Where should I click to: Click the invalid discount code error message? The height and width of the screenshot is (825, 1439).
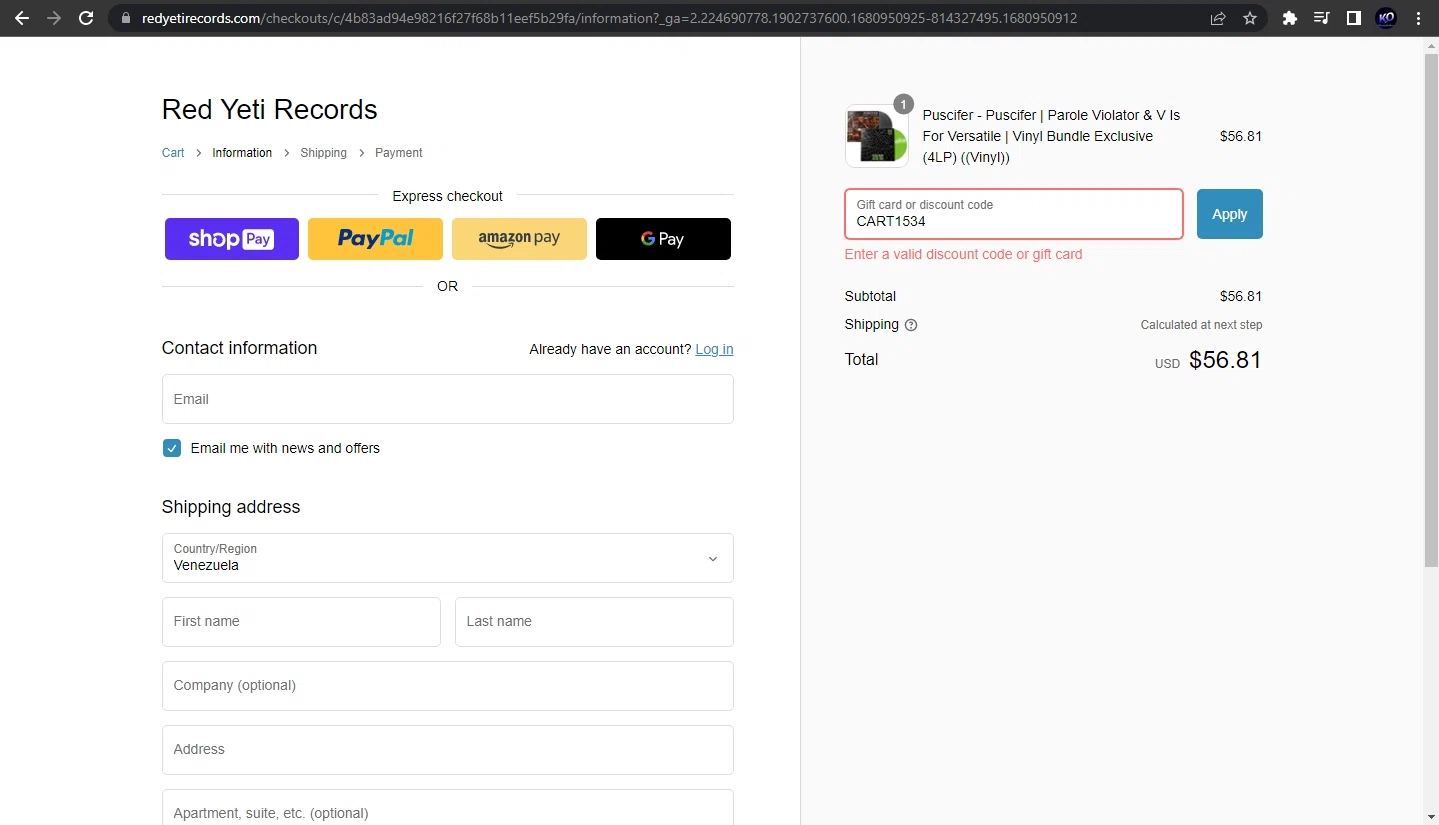pyautogui.click(x=963, y=254)
